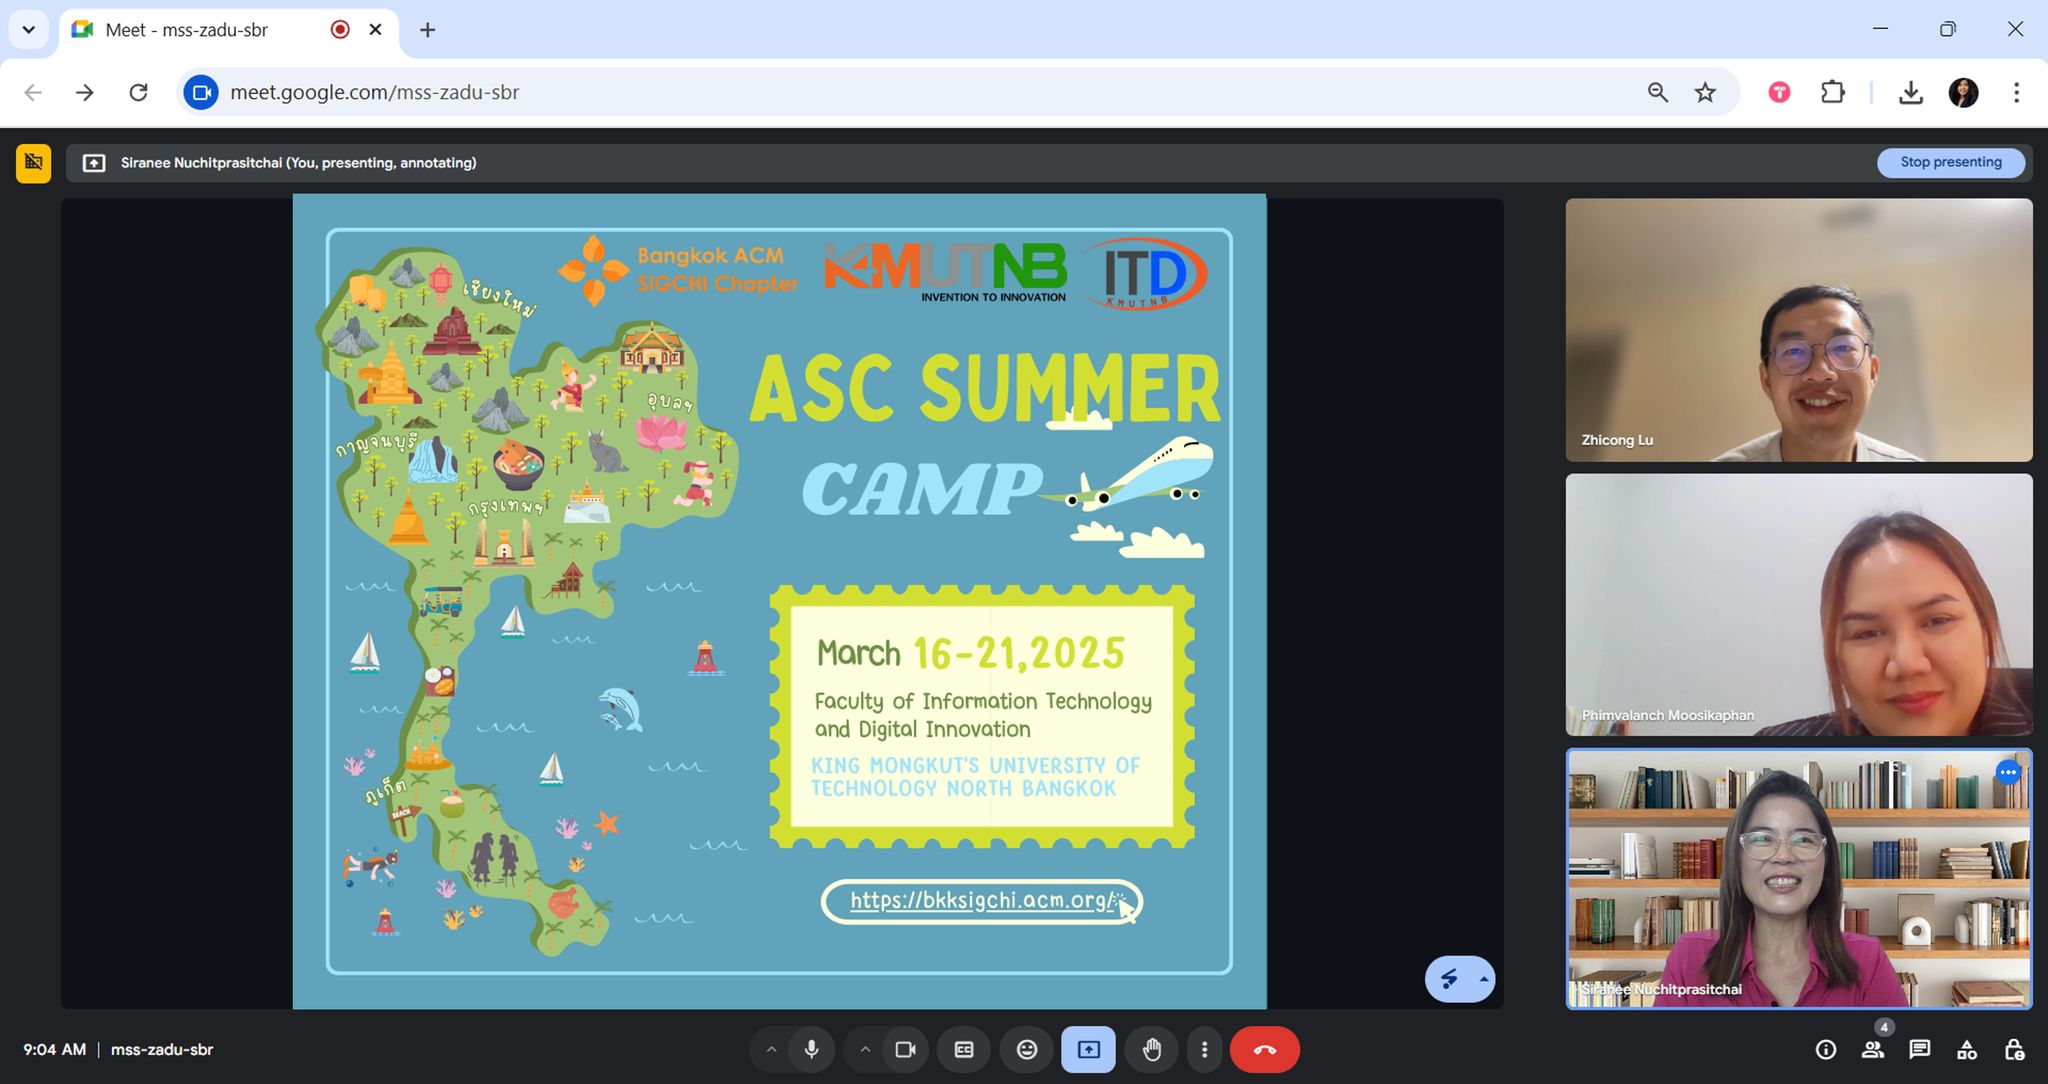Send a reaction emoji

[x=1027, y=1049]
